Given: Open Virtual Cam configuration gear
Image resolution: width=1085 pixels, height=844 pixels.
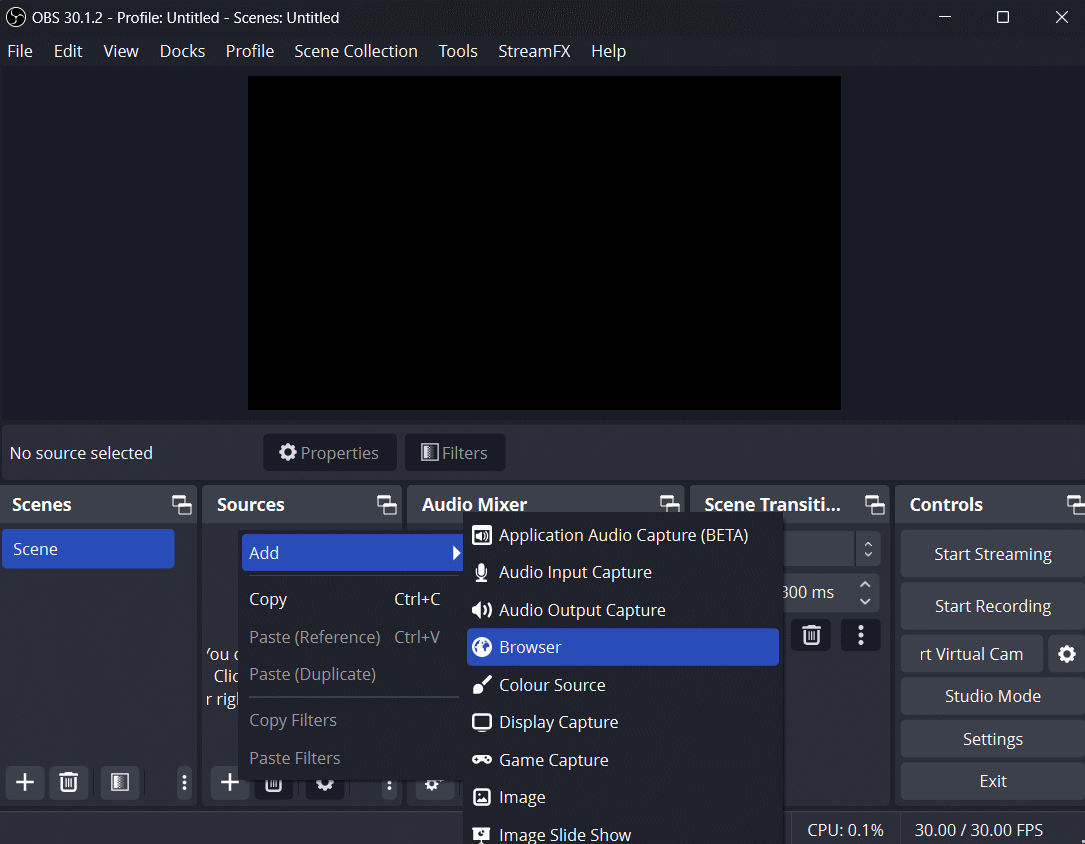Looking at the screenshot, I should click(1066, 654).
